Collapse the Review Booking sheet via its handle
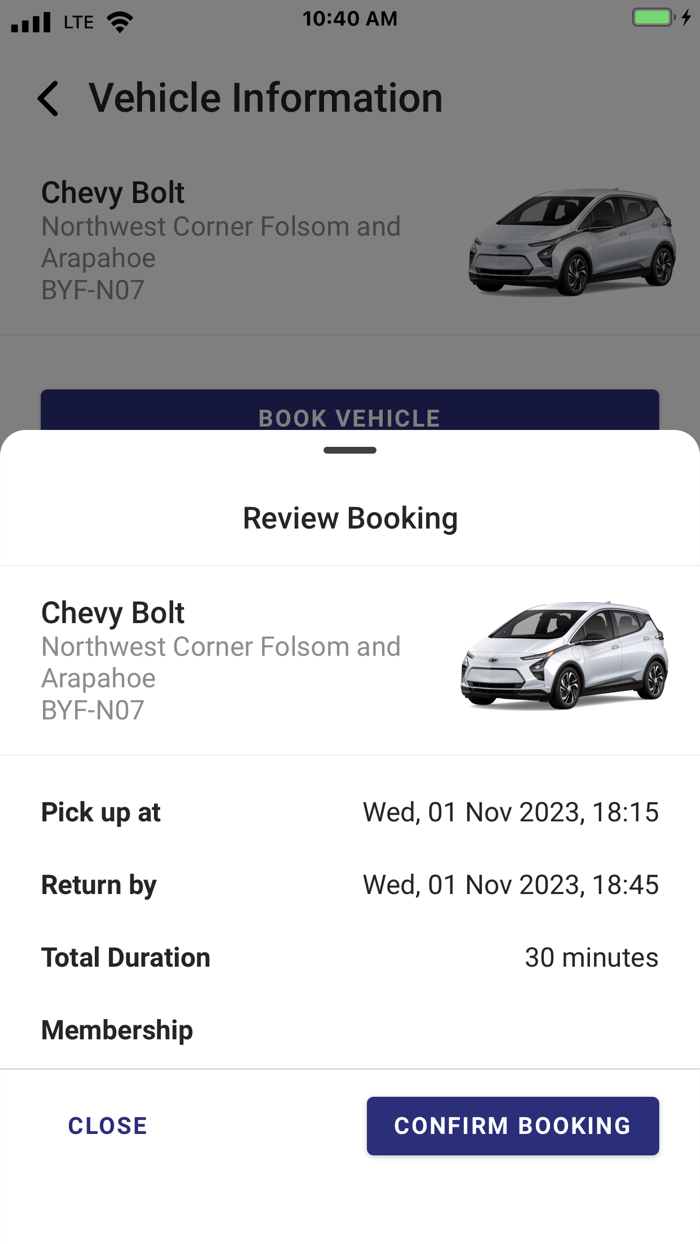 coord(349,450)
